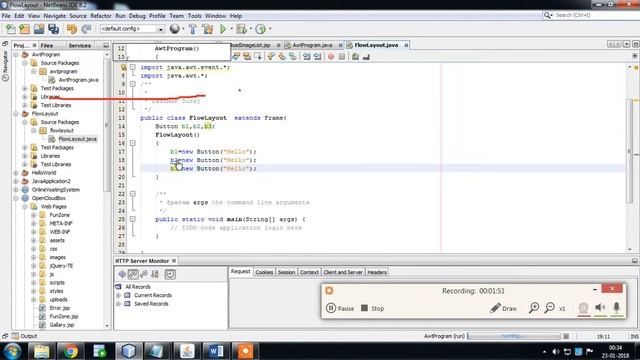The image size is (640, 360).
Task: Toggle the wrench icon in HTTP Monitor toolbar
Action: [144, 274]
